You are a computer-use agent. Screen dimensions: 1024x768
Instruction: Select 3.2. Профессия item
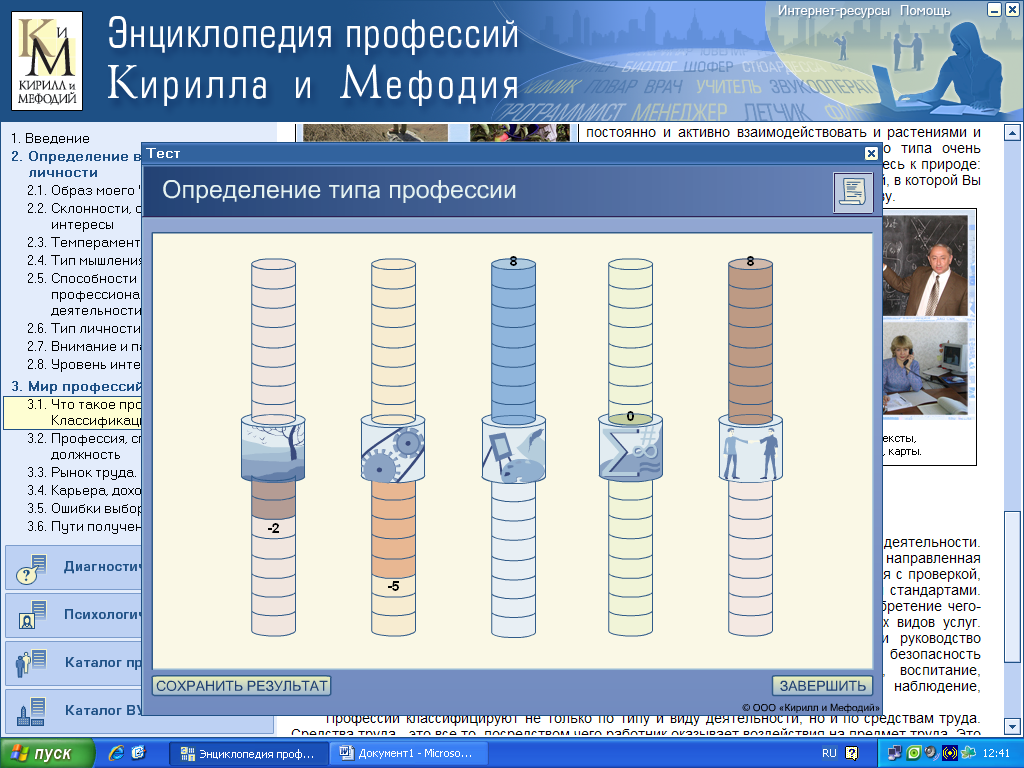pos(84,446)
